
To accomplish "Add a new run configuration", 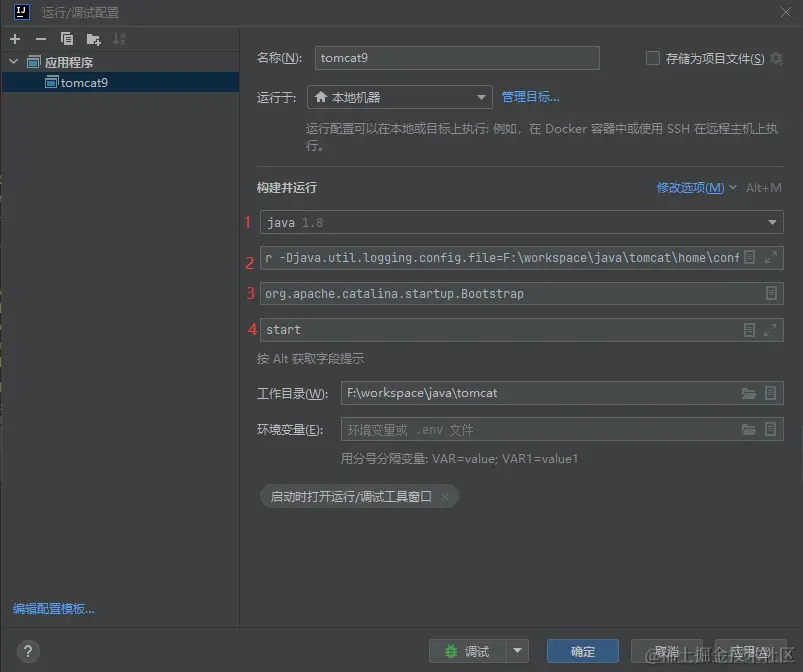I will click(15, 39).
